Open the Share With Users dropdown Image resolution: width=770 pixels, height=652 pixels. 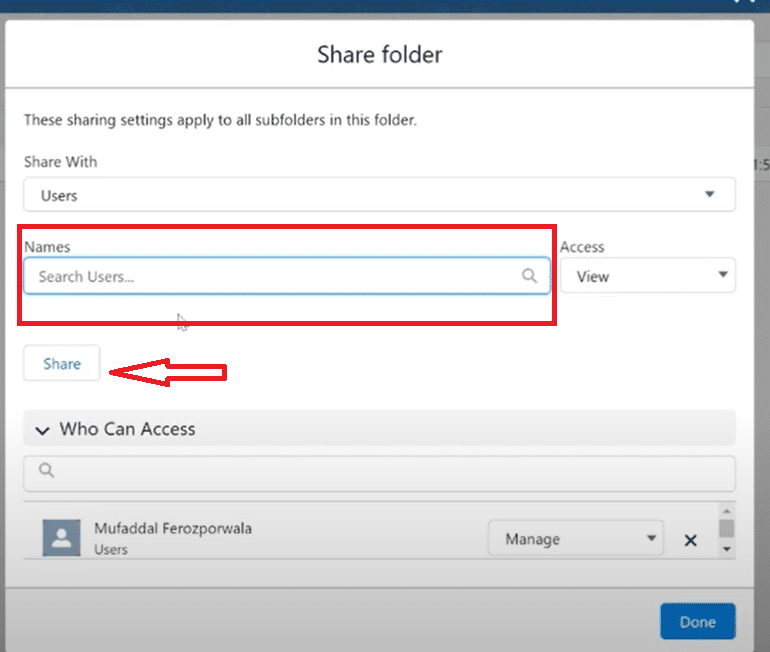click(379, 194)
